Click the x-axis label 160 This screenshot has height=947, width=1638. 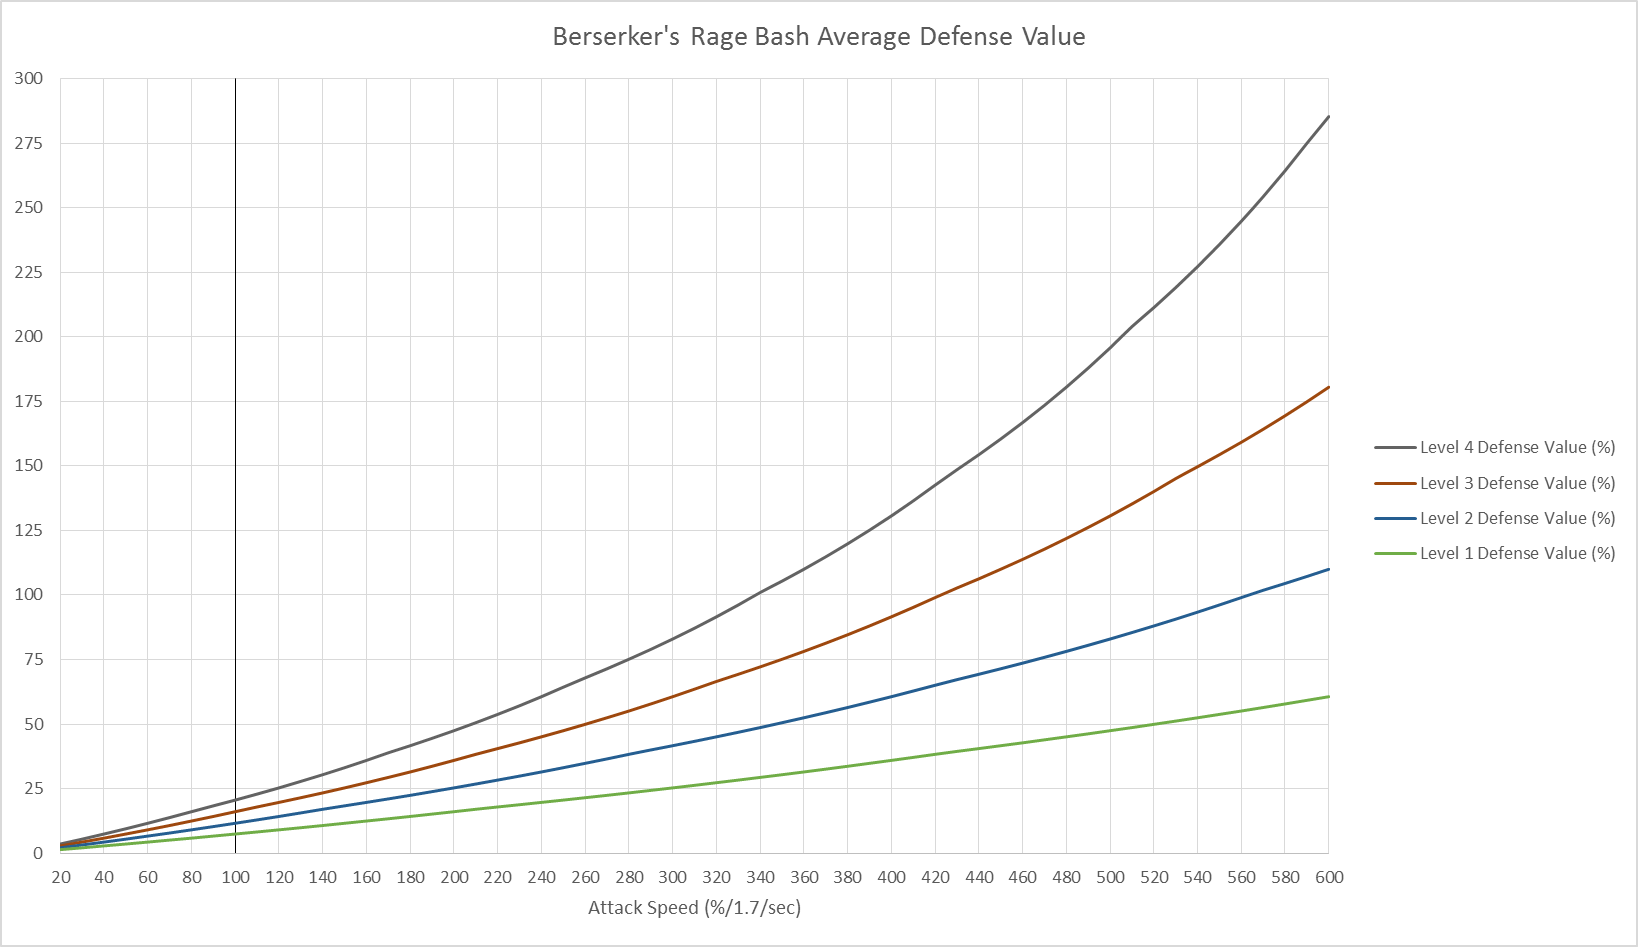(x=367, y=877)
